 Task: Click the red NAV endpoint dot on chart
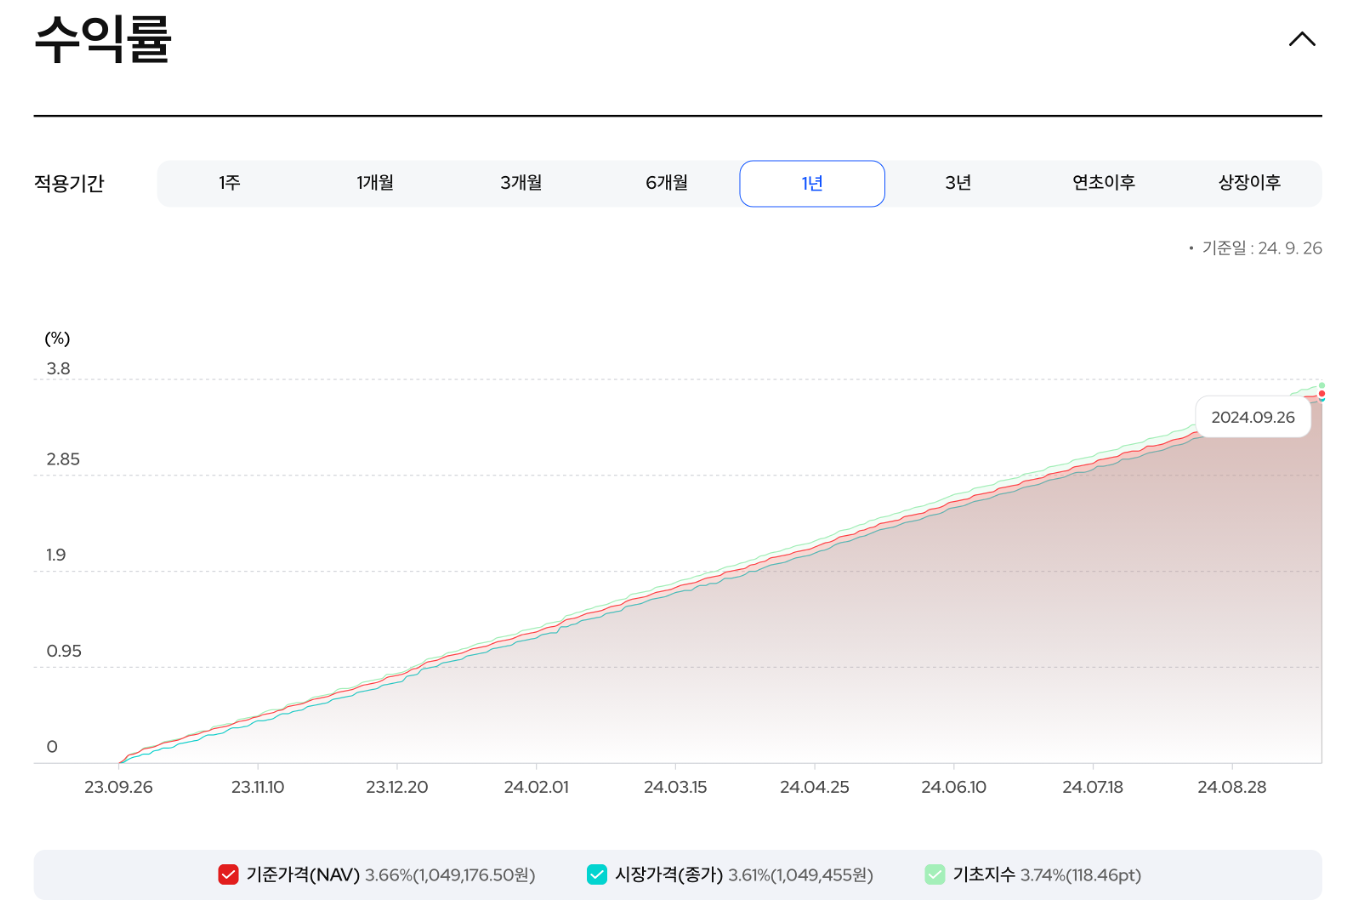(1321, 394)
